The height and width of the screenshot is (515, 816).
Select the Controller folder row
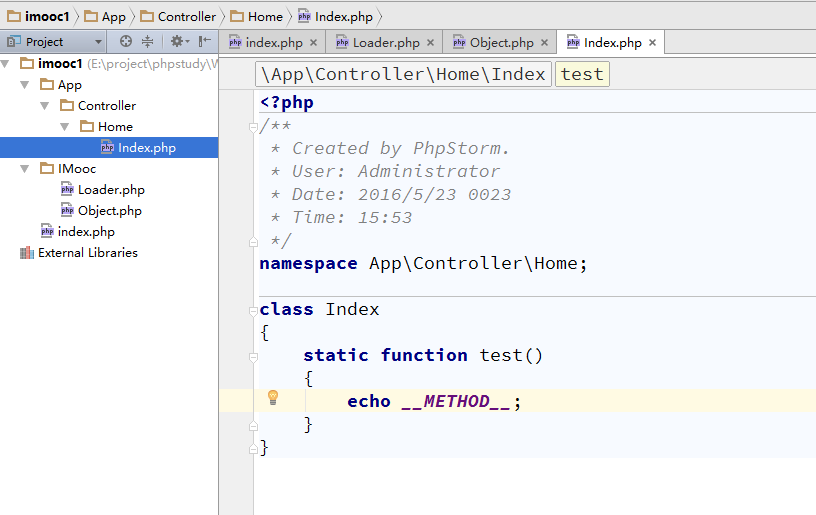point(109,106)
